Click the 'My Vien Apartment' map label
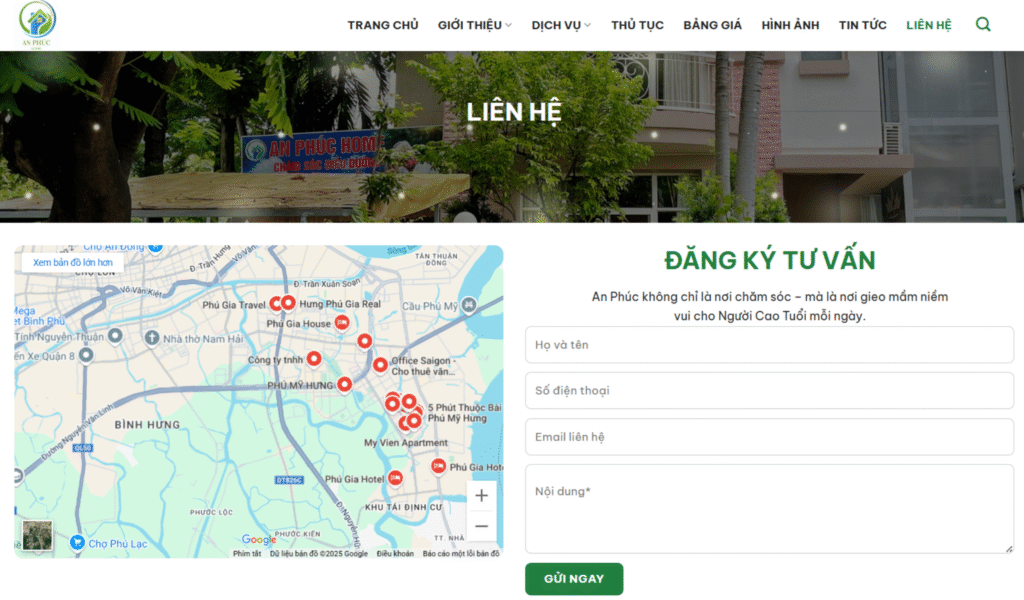Viewport: 1024px width, 600px height. point(406,443)
